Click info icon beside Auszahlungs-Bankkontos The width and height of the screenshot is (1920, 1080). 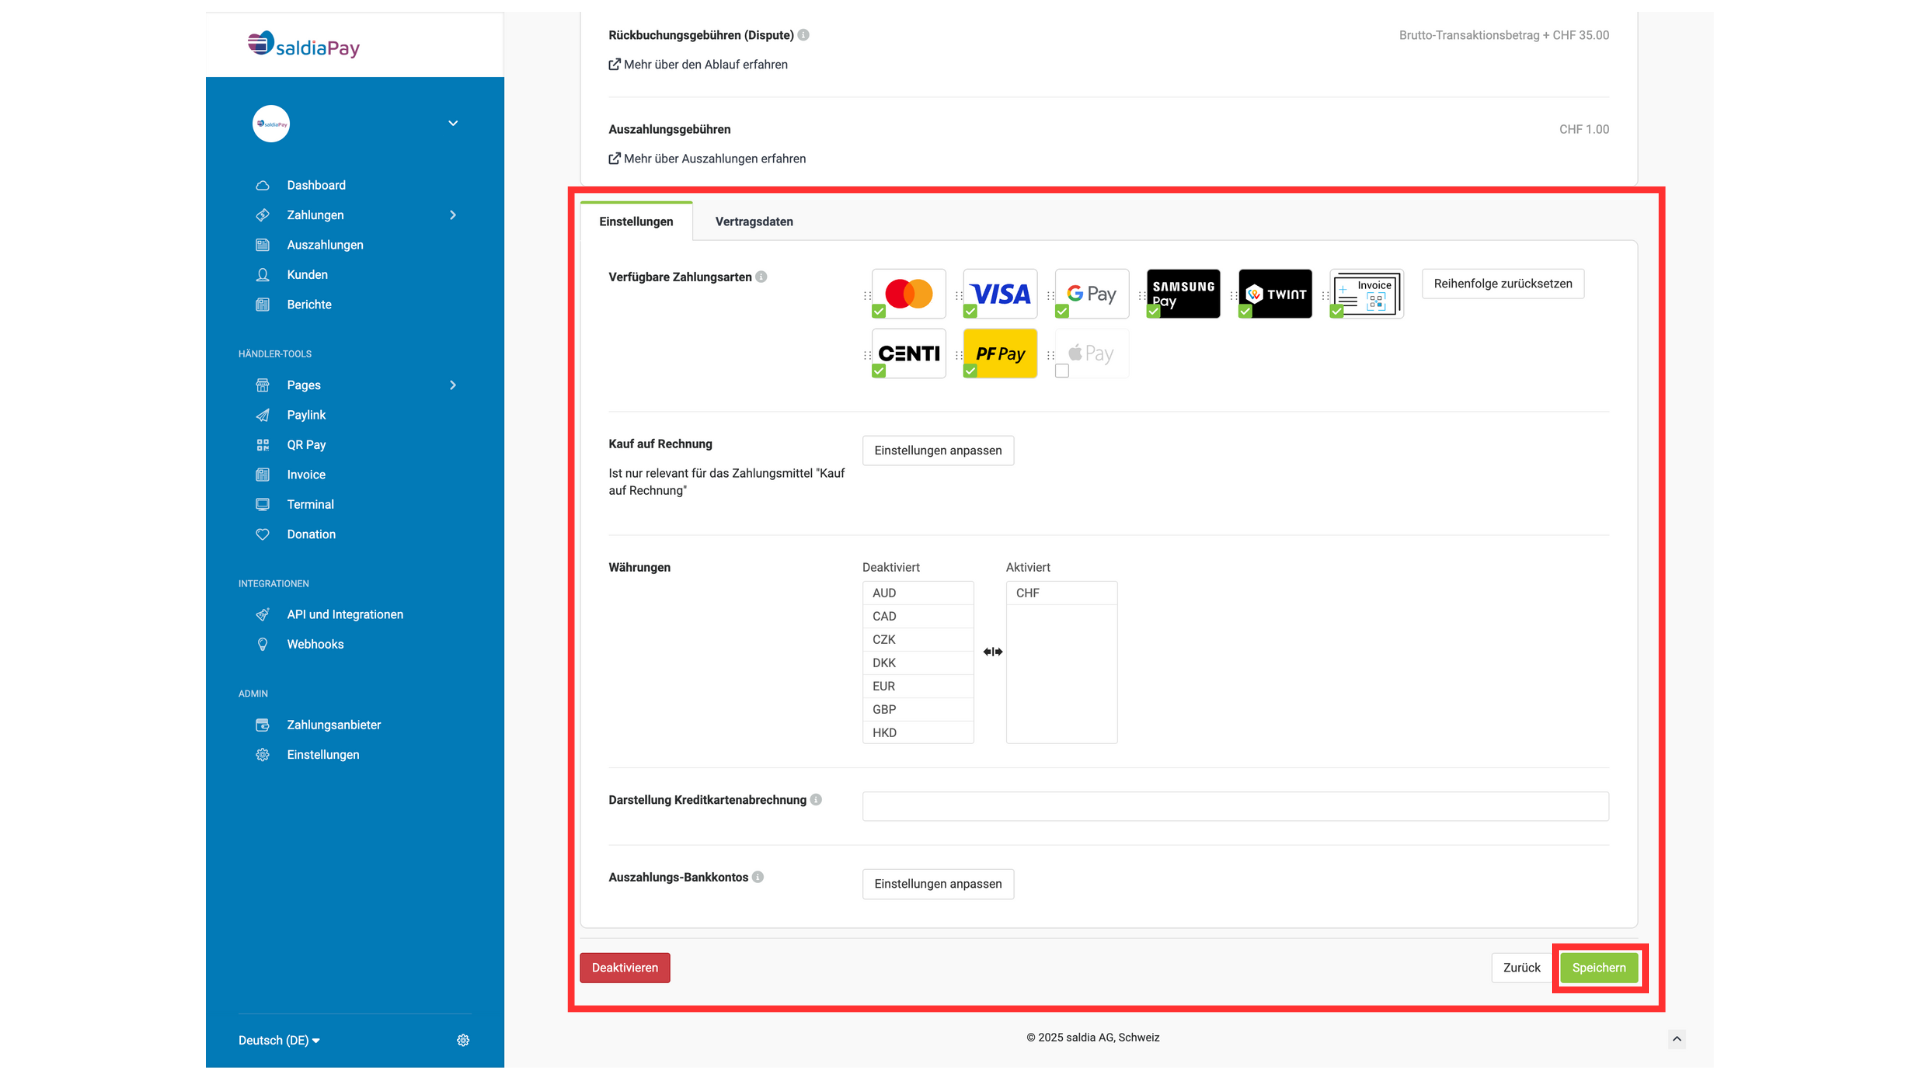pos(758,877)
